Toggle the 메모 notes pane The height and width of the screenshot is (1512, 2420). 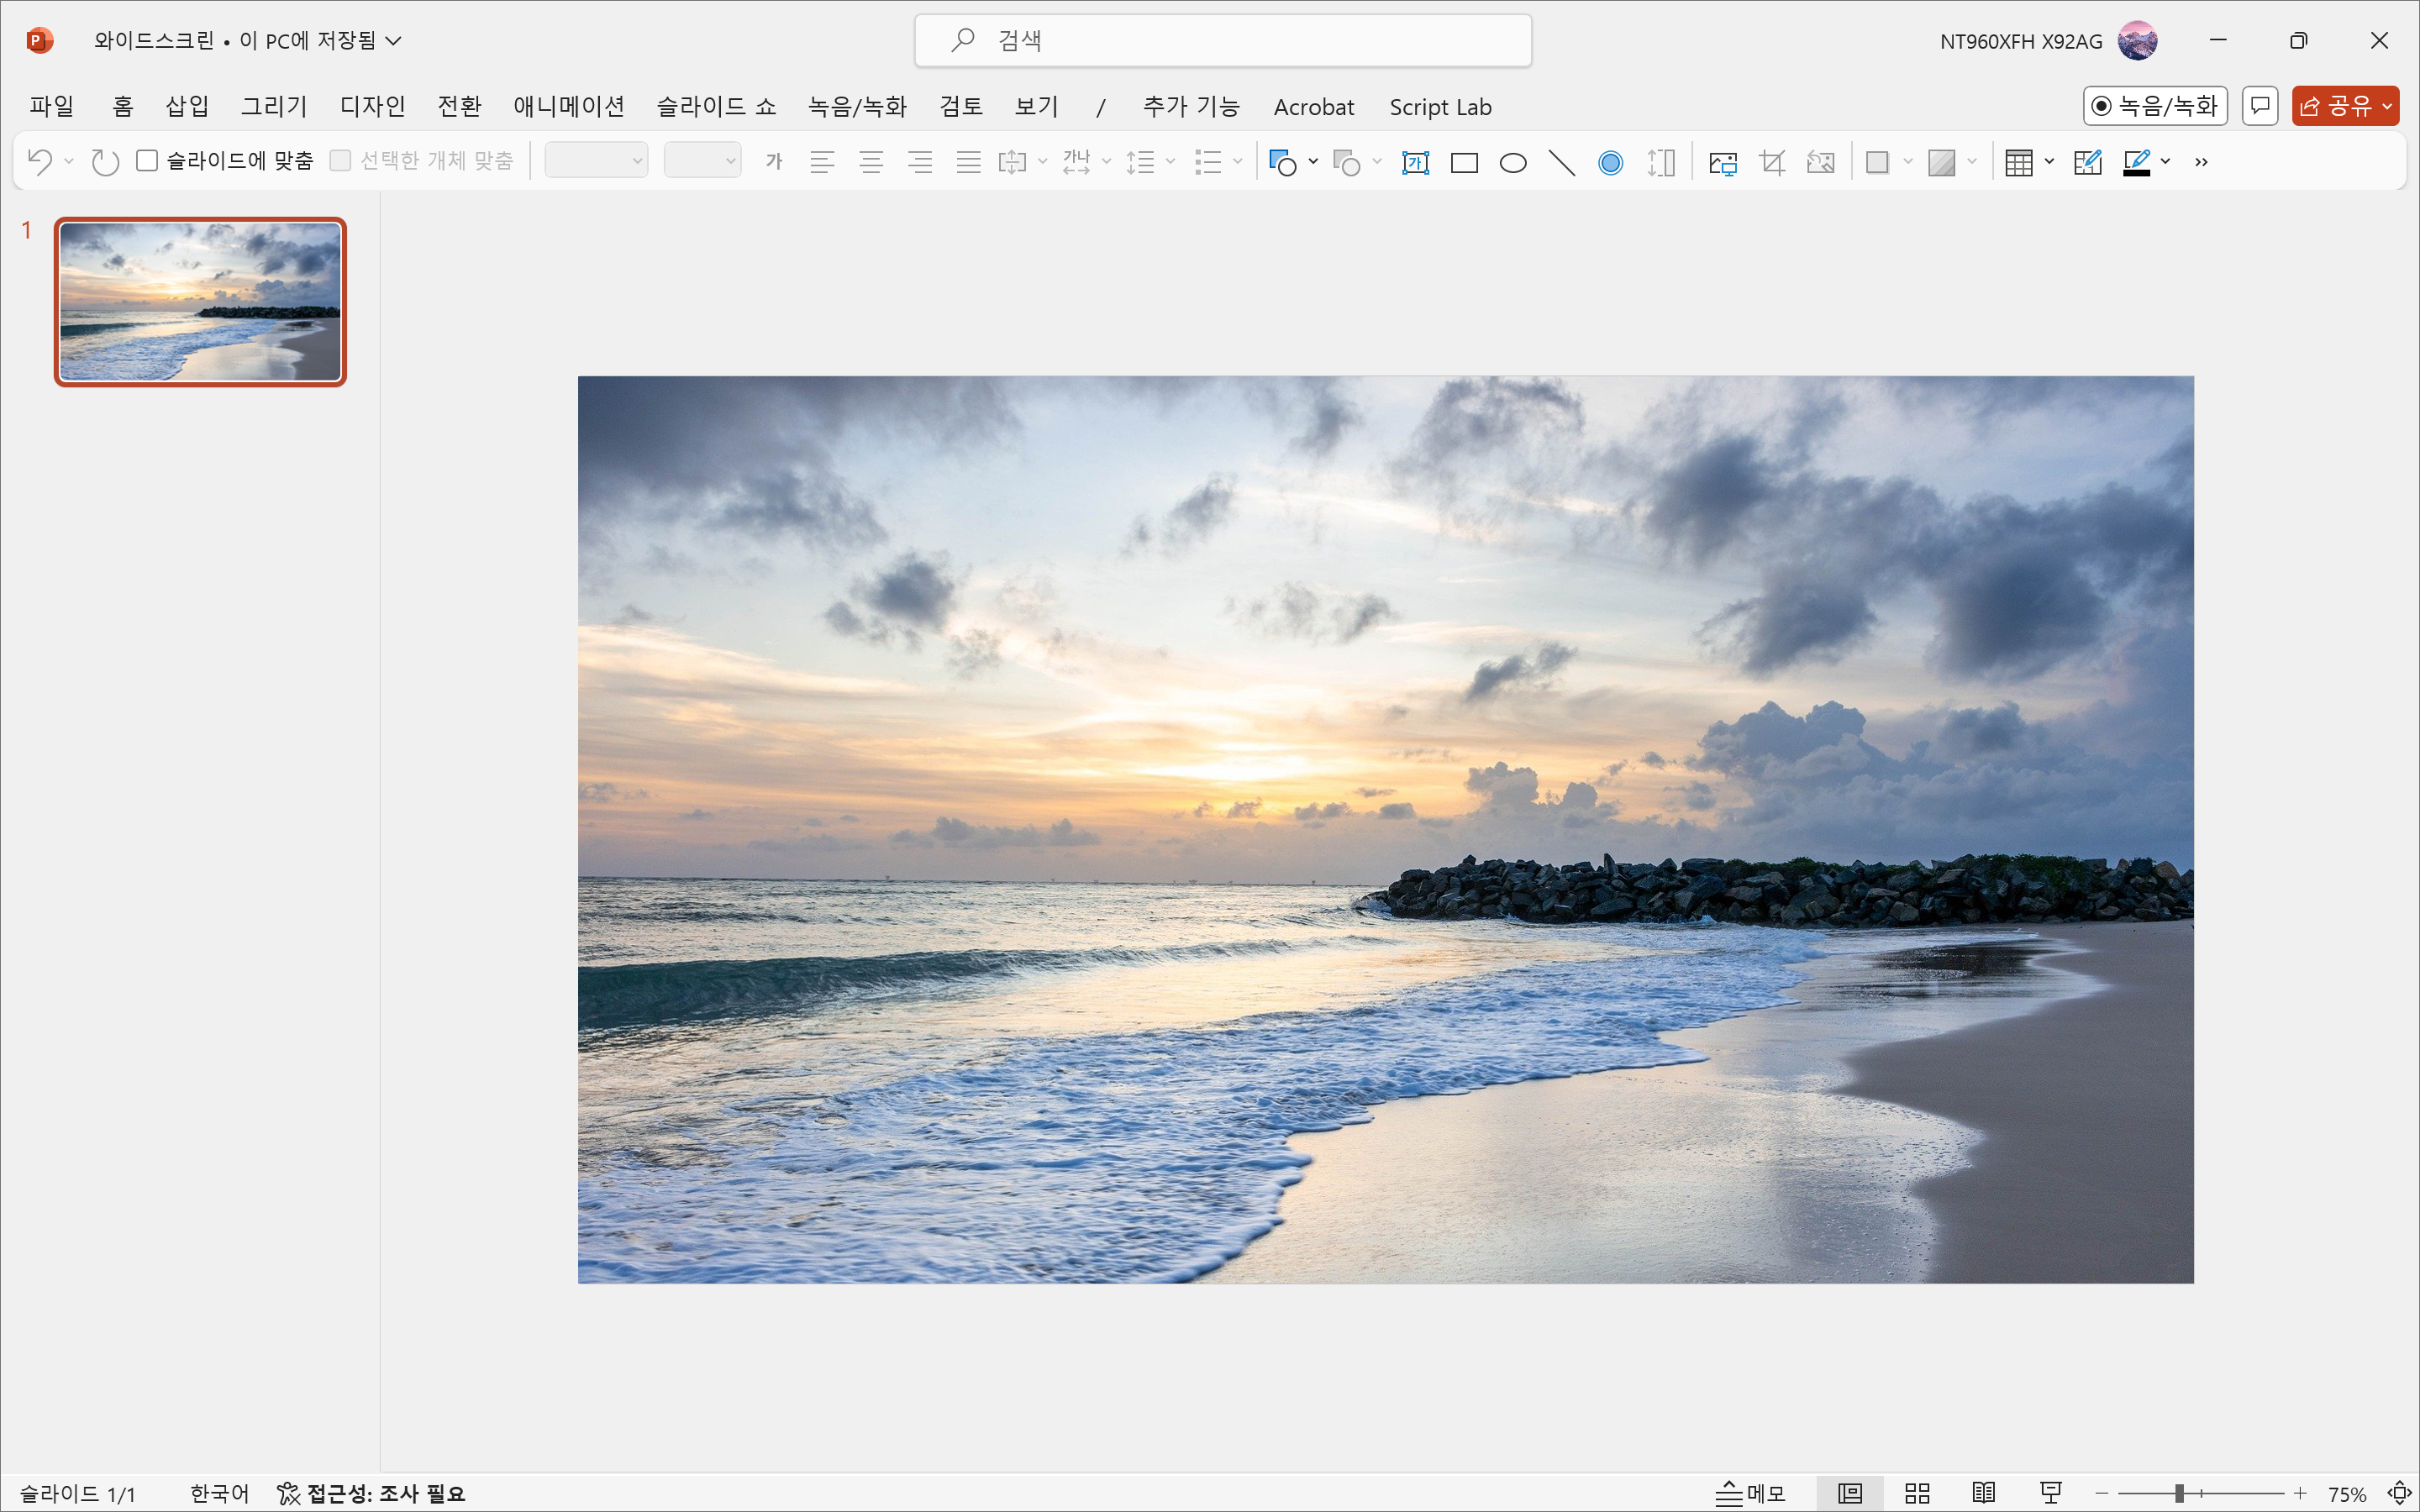[1751, 1493]
